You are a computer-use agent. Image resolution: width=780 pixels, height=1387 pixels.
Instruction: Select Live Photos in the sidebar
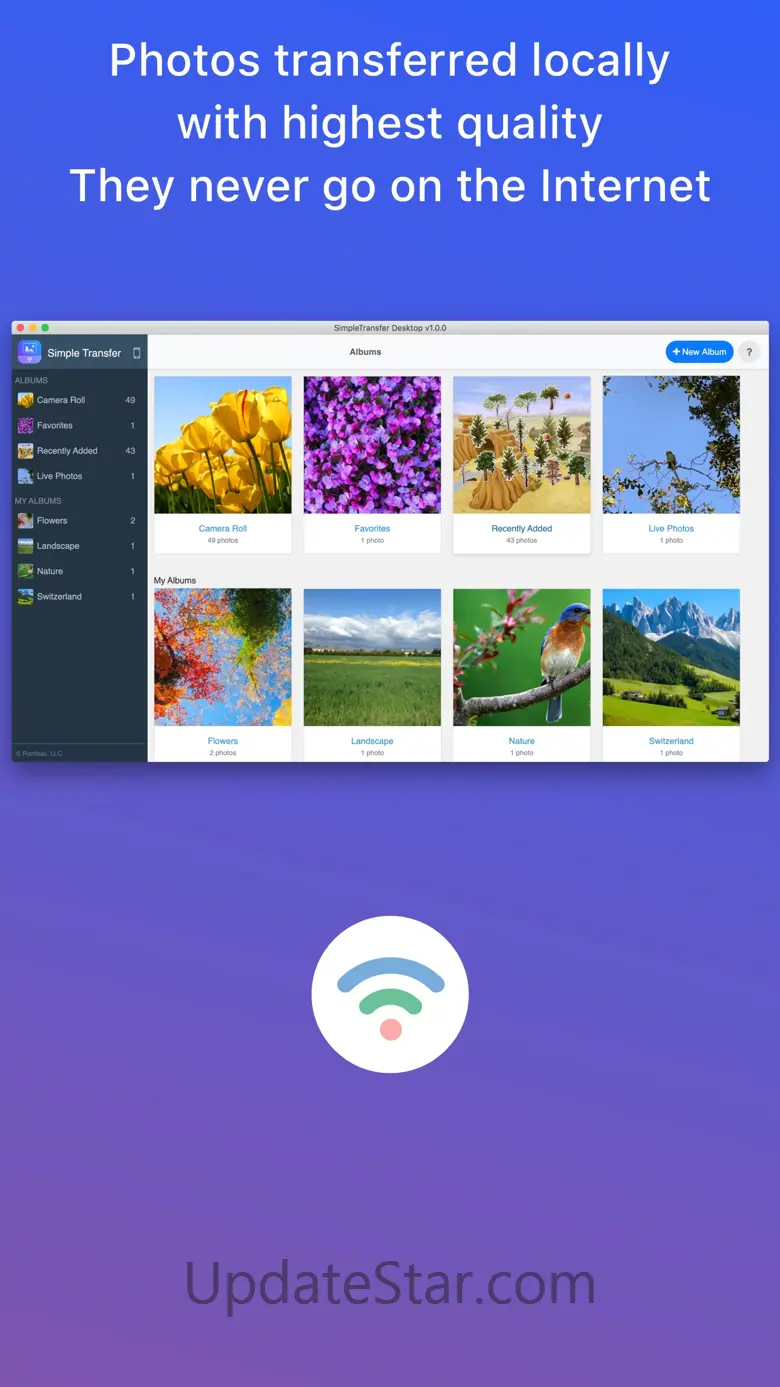[79, 476]
